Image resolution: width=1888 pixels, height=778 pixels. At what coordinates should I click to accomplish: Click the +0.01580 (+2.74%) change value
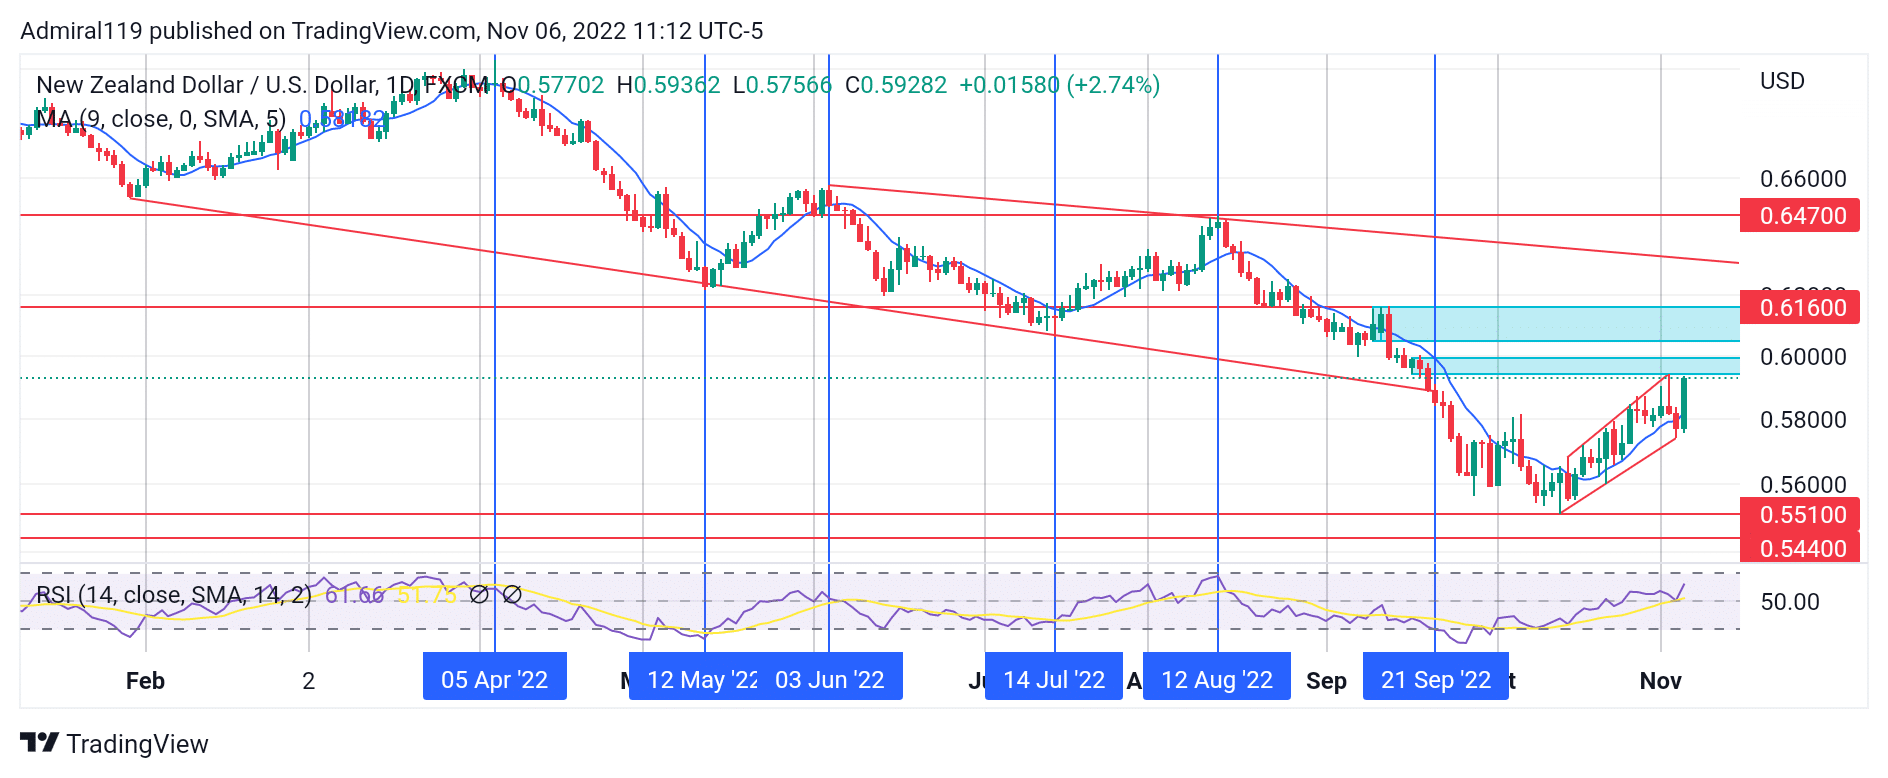(1059, 85)
